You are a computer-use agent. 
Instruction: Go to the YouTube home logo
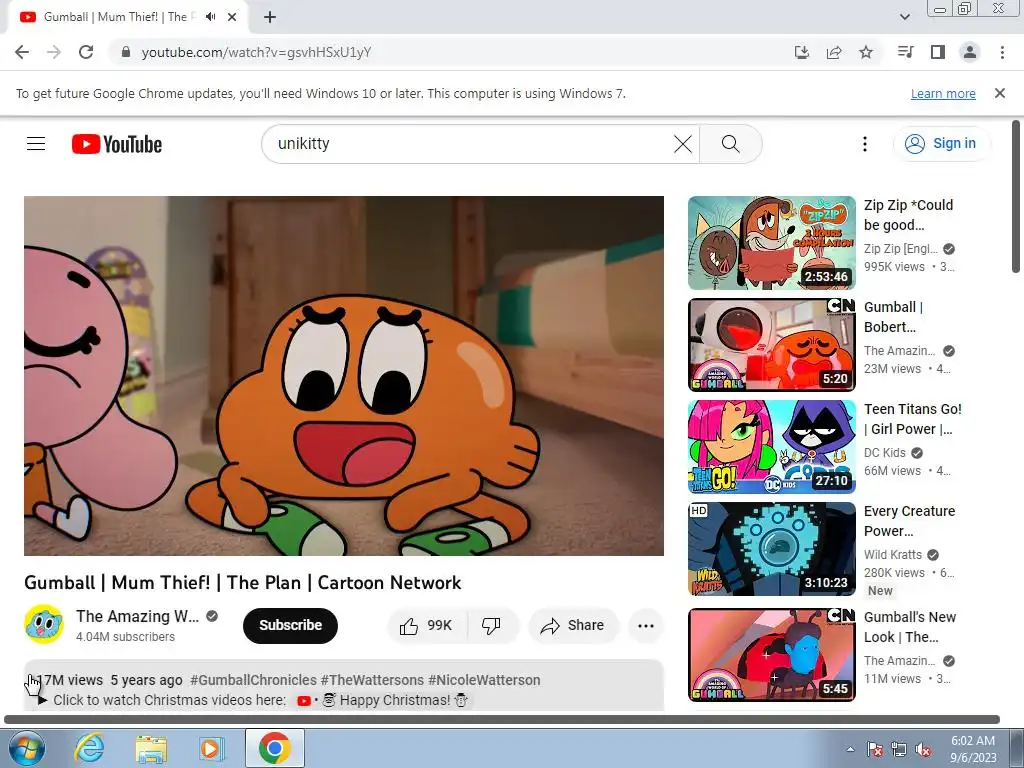(x=117, y=144)
